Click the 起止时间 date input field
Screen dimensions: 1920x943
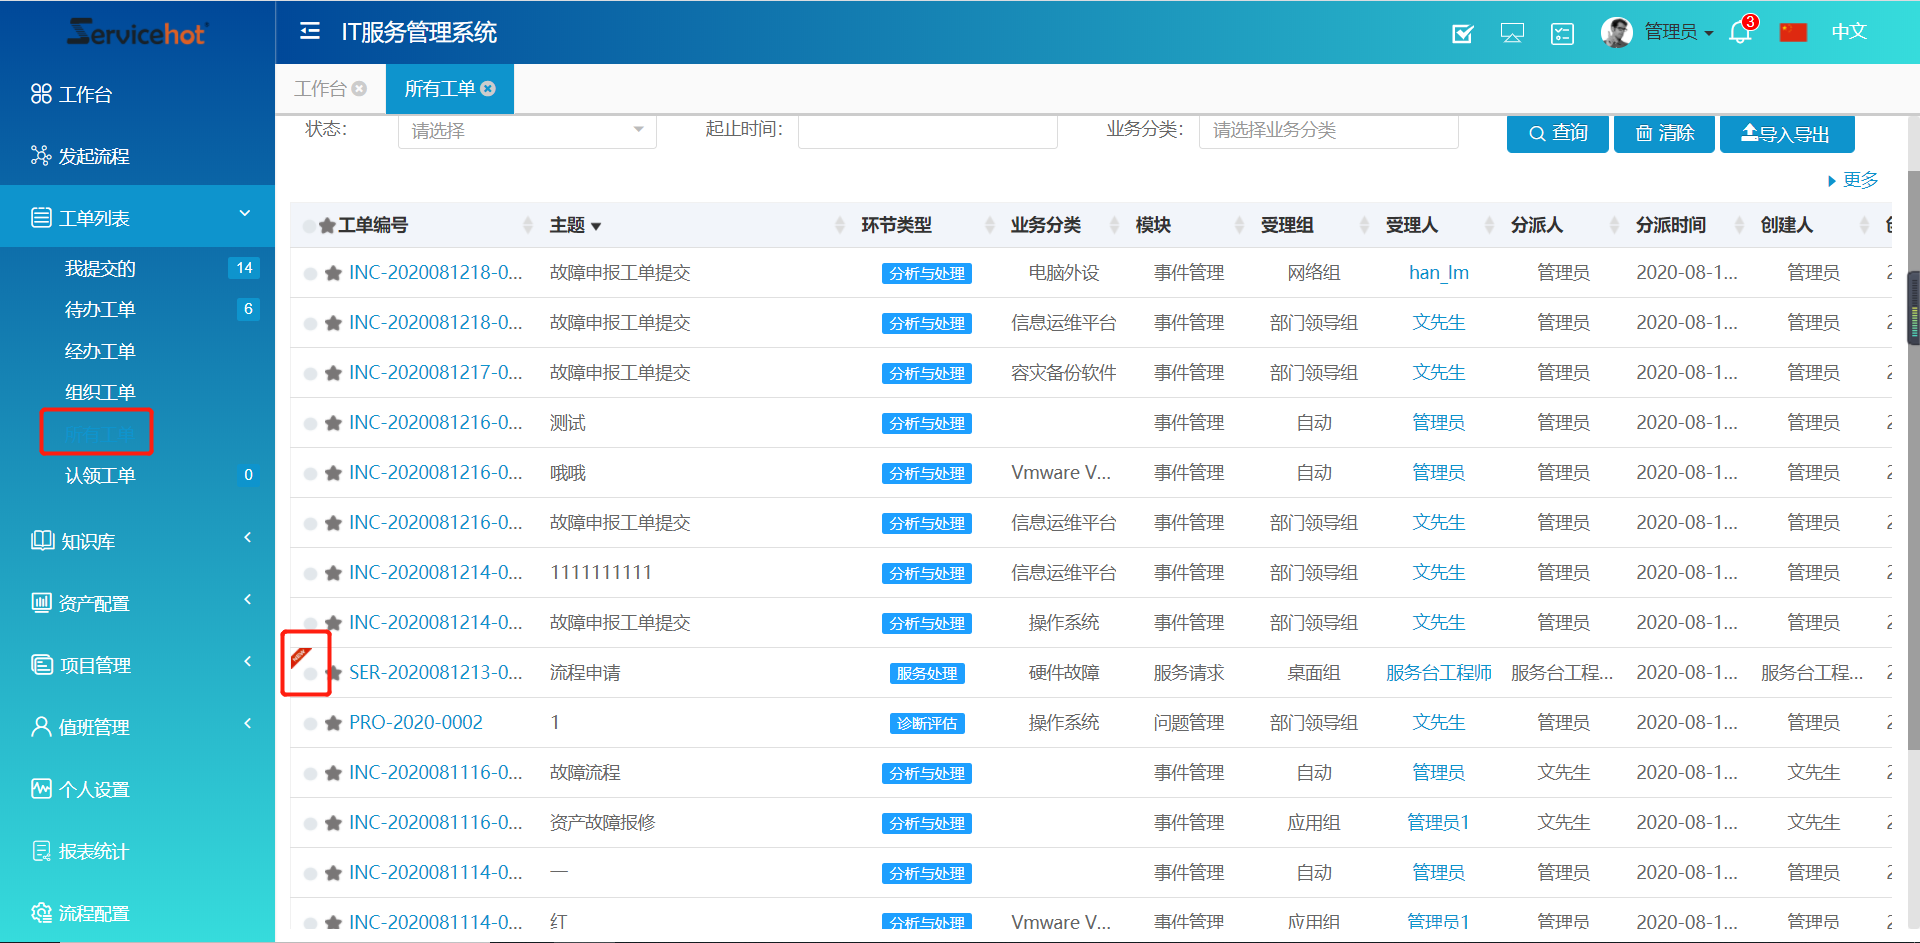pos(928,130)
